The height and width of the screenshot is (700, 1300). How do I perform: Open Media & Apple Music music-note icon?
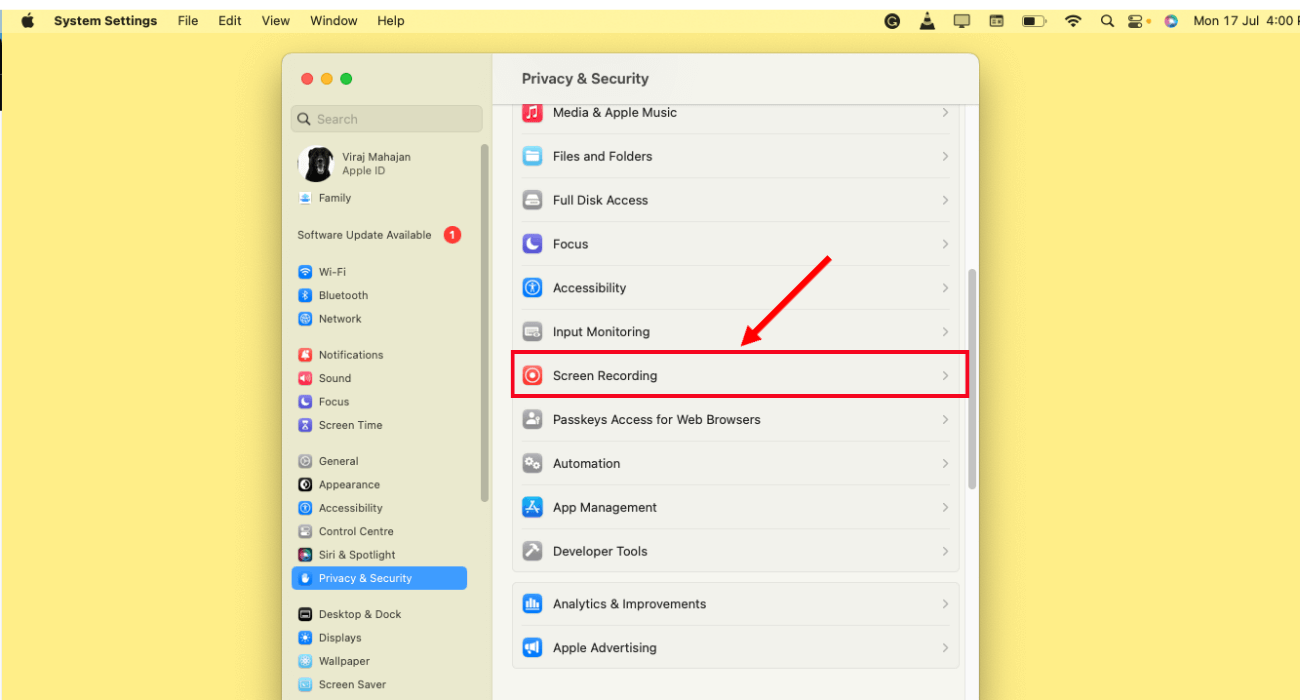533,112
